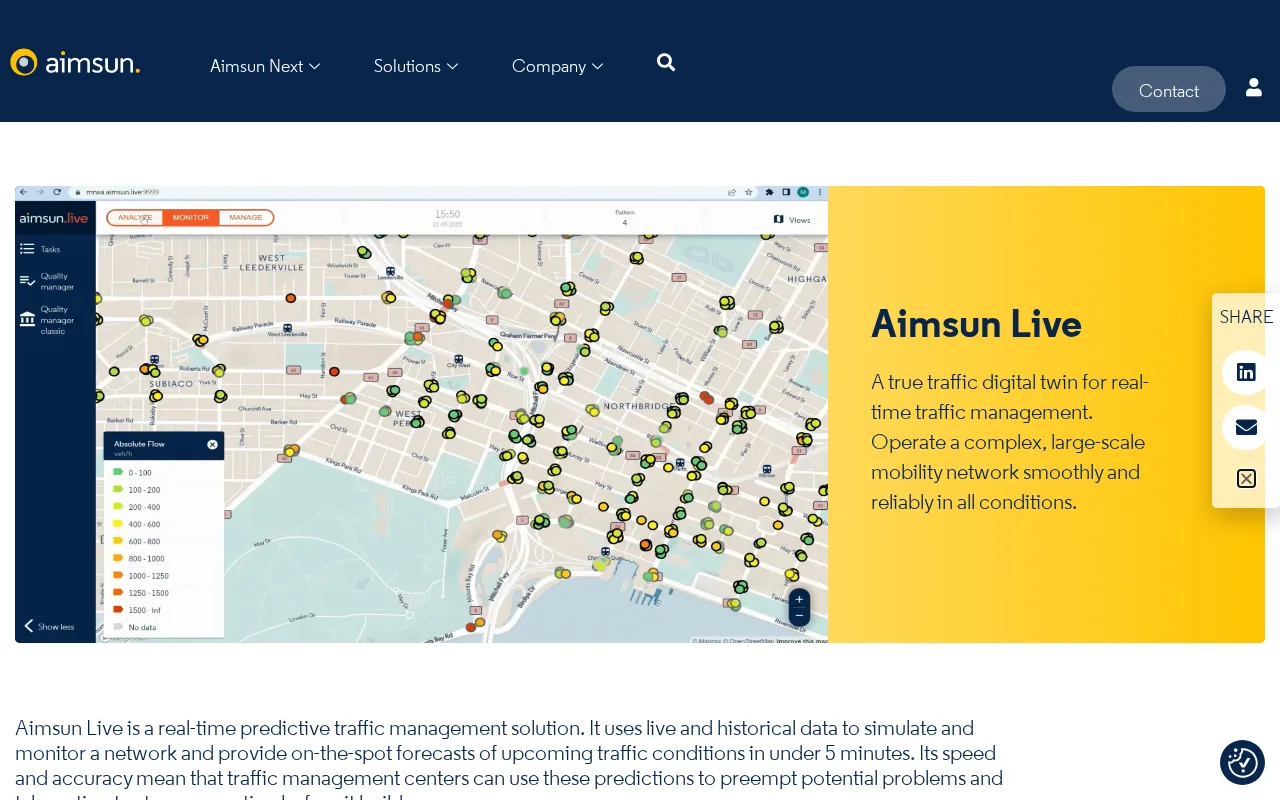This screenshot has width=1280, height=800.
Task: Share the page via the LinkedIn icon
Action: tap(1246, 372)
